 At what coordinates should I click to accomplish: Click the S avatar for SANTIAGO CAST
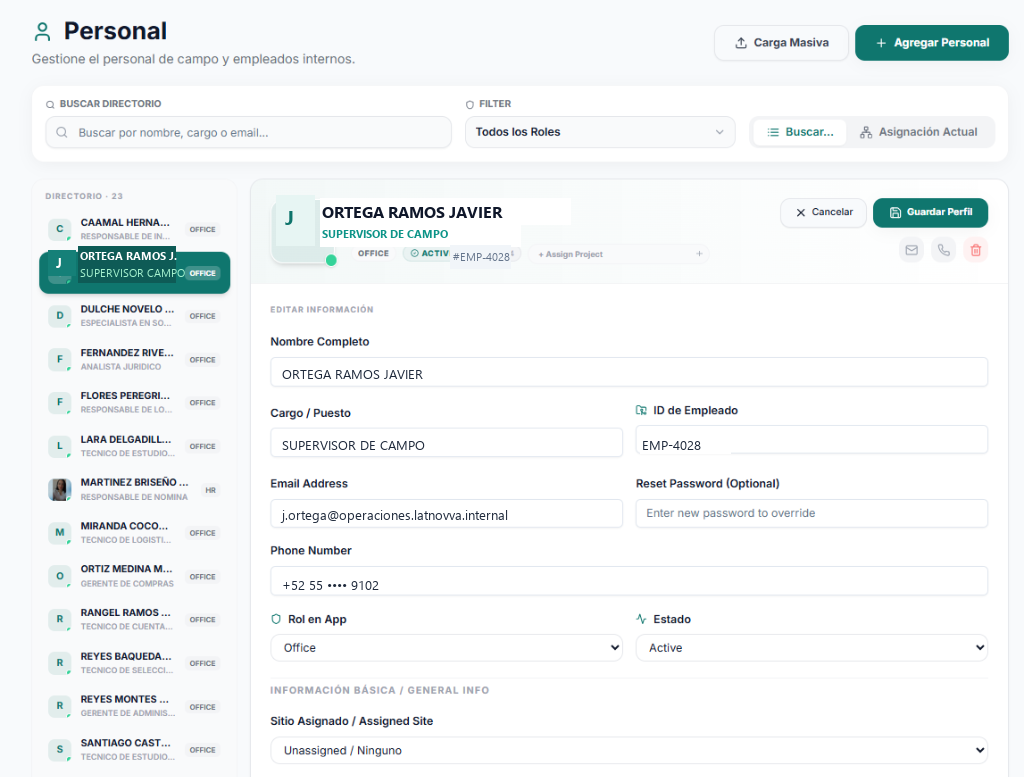(59, 750)
